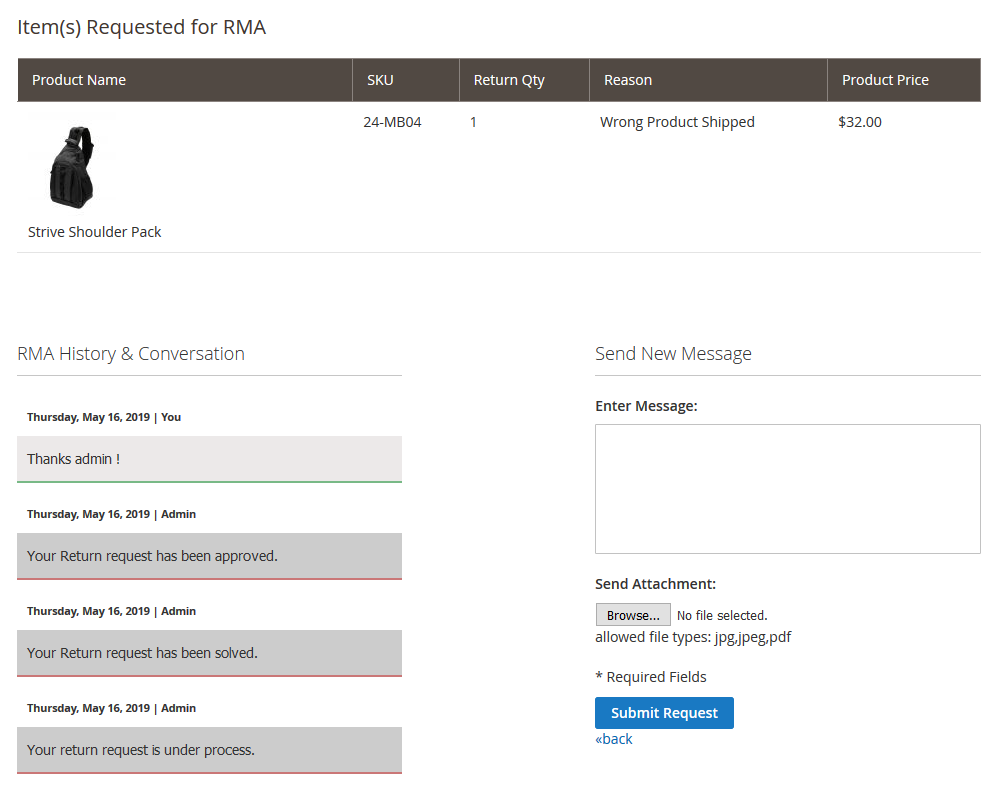Click the Strive Shoulder Pack product name

(x=95, y=232)
